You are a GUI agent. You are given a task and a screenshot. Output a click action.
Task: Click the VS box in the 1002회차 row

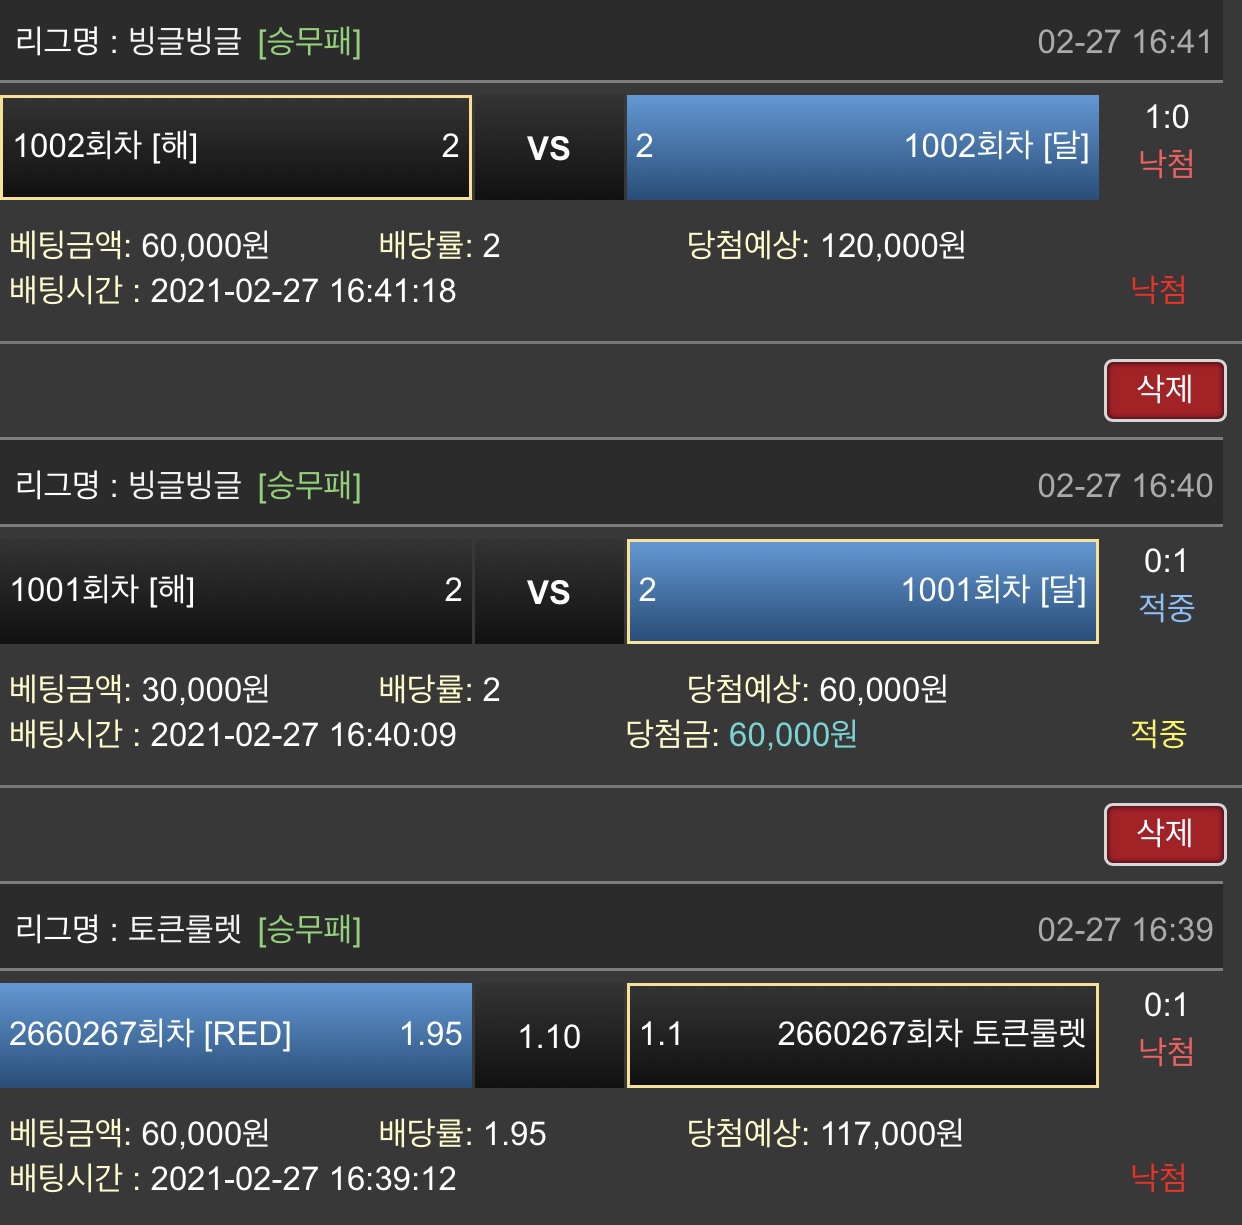(x=549, y=148)
